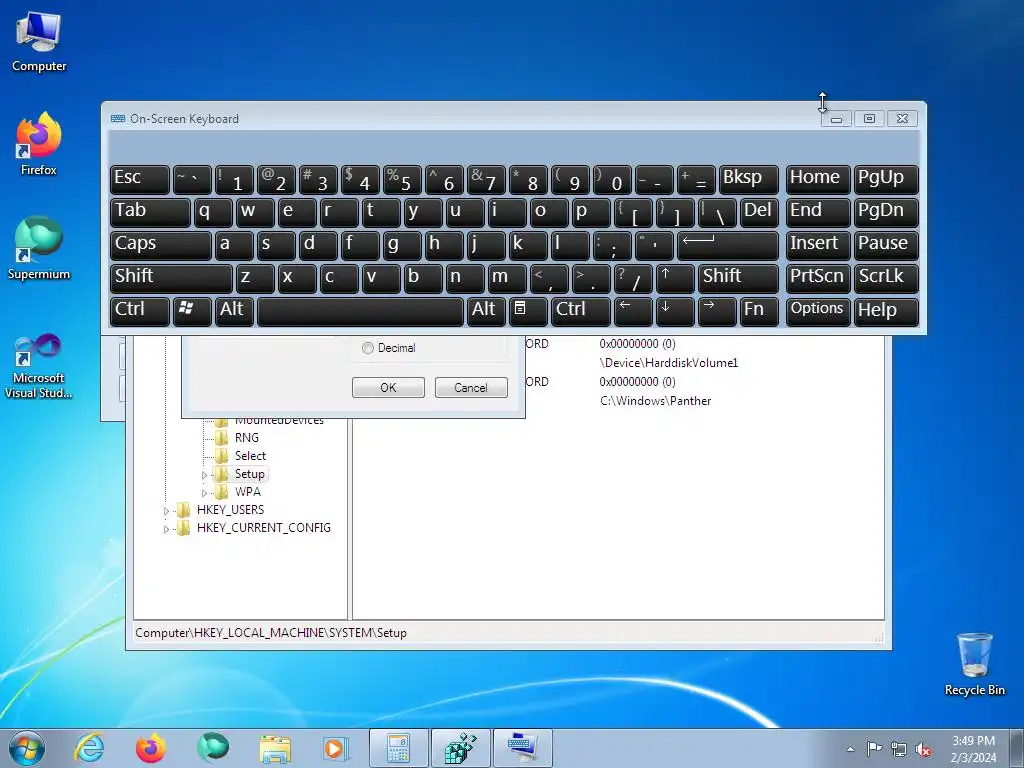The height and width of the screenshot is (768, 1024).
Task: Click the registry path status bar
Action: (509, 632)
